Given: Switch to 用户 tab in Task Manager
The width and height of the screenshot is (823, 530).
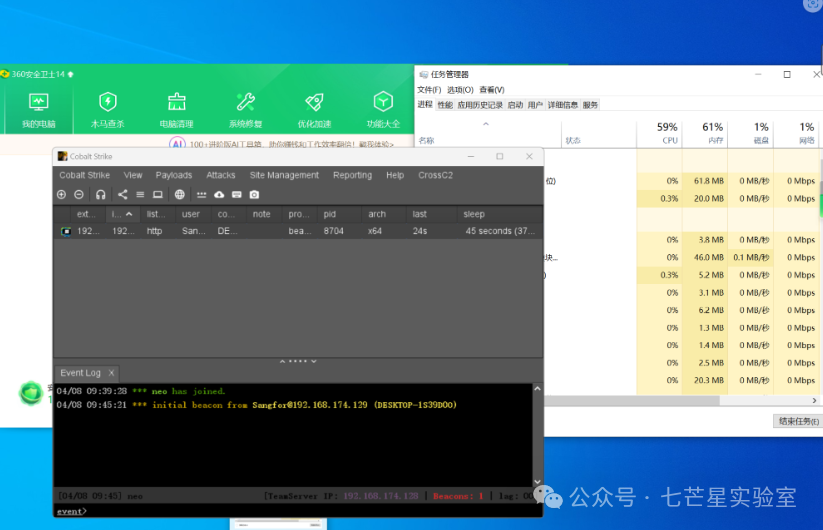Looking at the screenshot, I should pos(535,105).
